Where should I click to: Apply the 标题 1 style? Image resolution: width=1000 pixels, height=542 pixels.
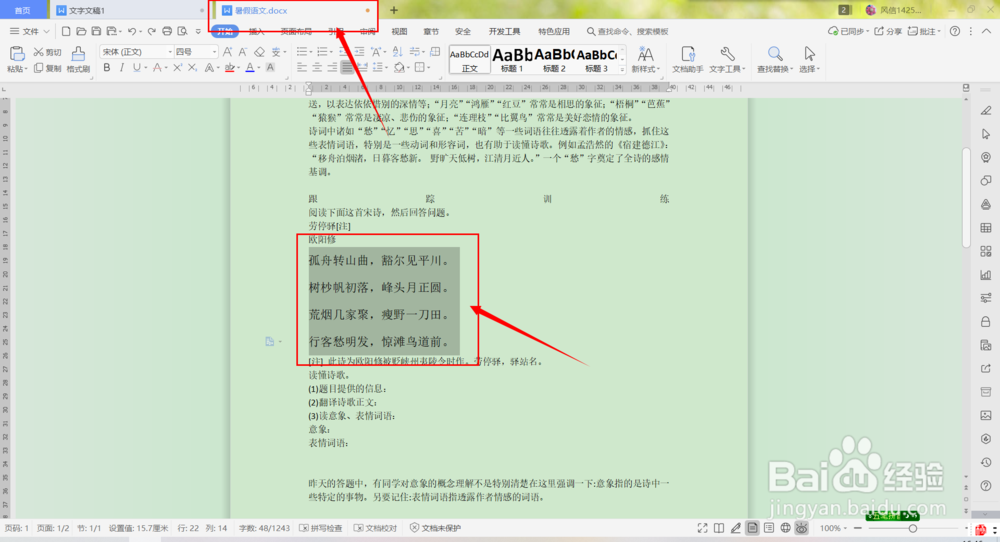[x=512, y=59]
